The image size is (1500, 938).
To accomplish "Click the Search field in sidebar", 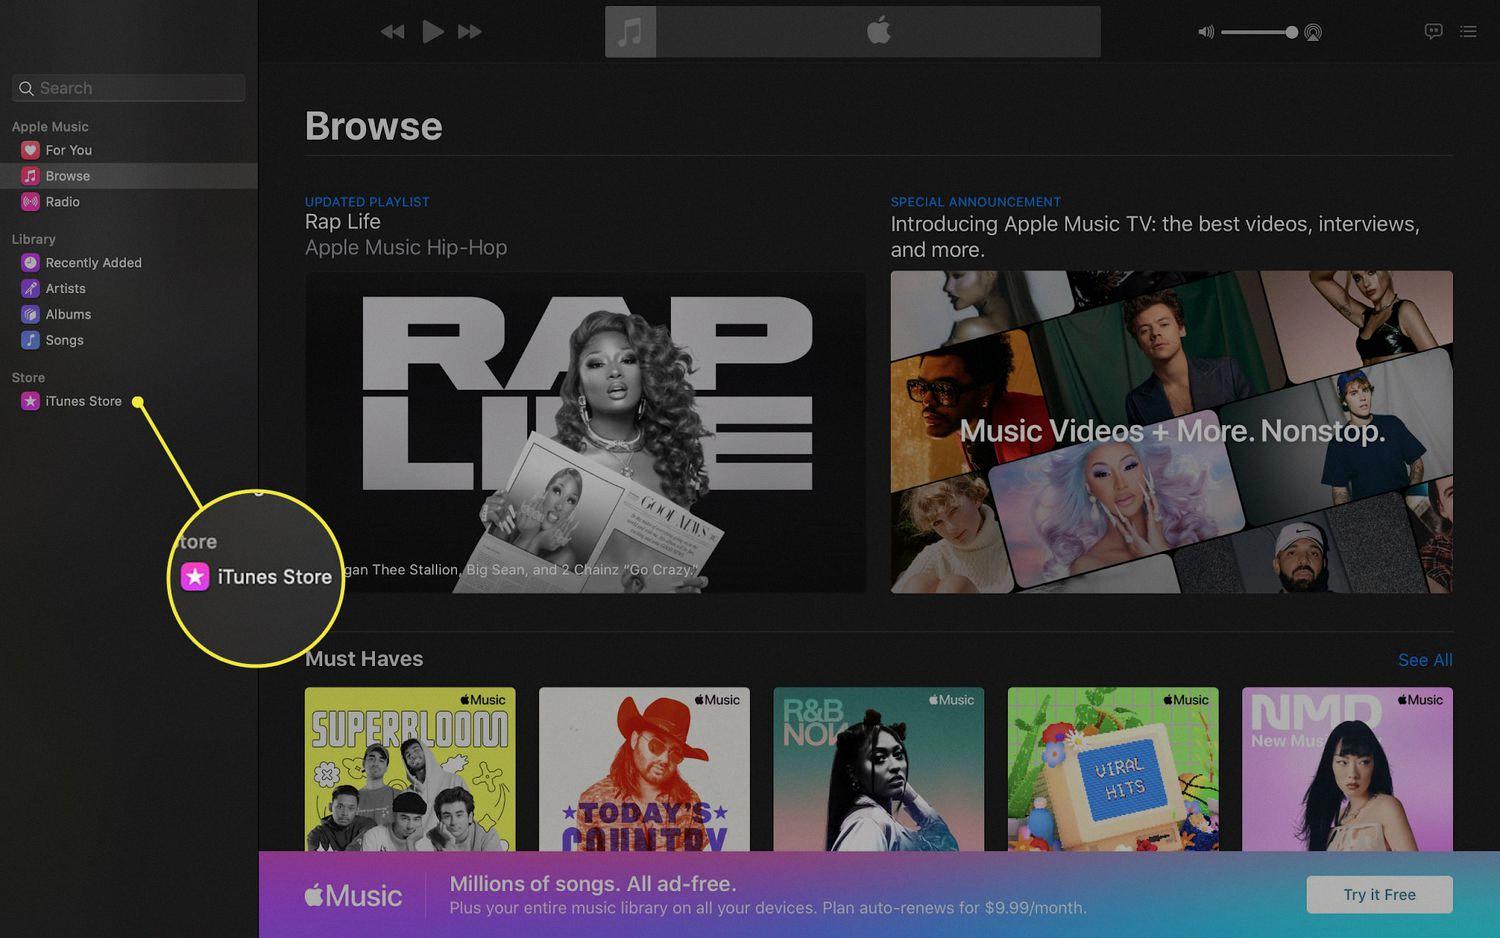I will (x=129, y=88).
